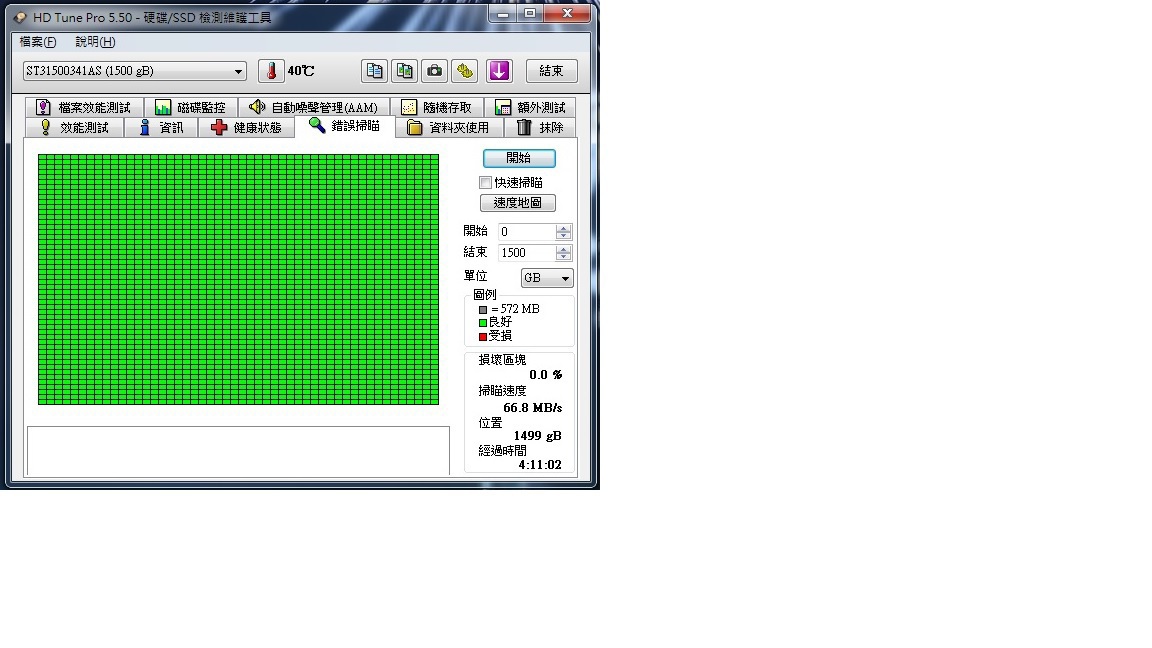Decrease the 結束 end value spinner
Viewport: 1152px width, 648px height.
[564, 257]
